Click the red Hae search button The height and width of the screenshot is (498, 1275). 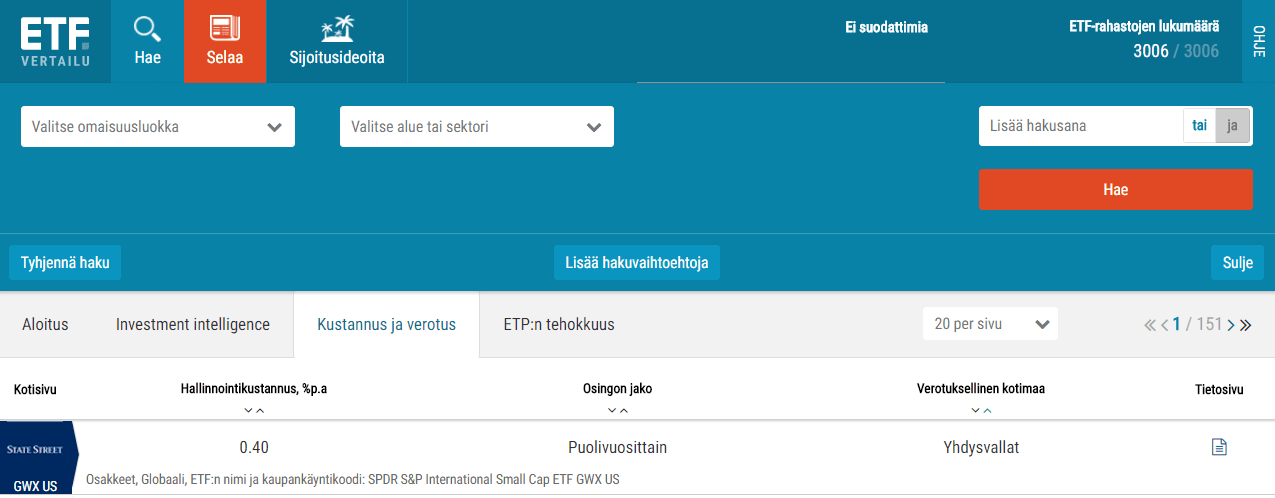coord(1116,189)
